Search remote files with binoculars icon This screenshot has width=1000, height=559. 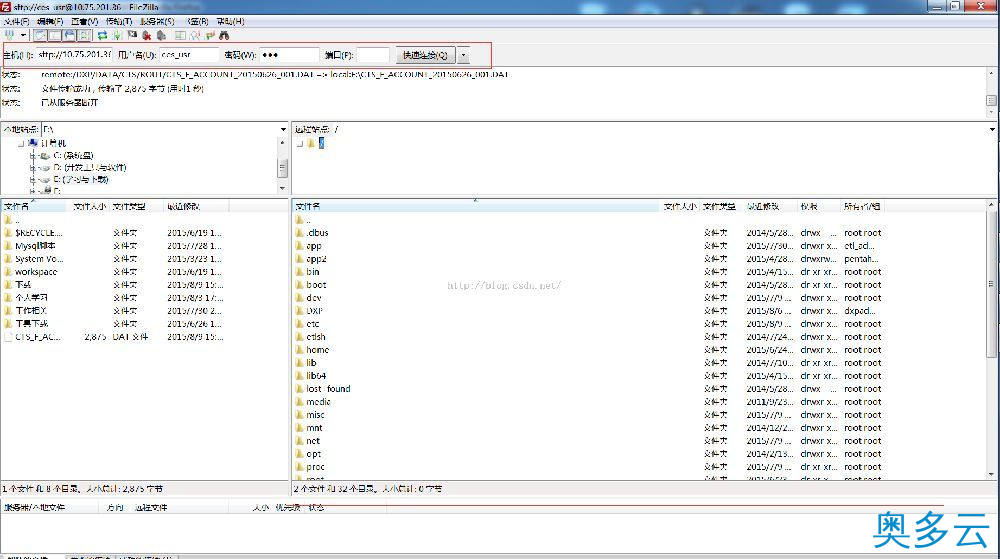pos(224,36)
